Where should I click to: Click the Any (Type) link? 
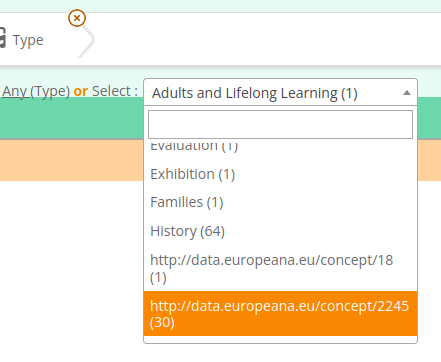(x=36, y=91)
